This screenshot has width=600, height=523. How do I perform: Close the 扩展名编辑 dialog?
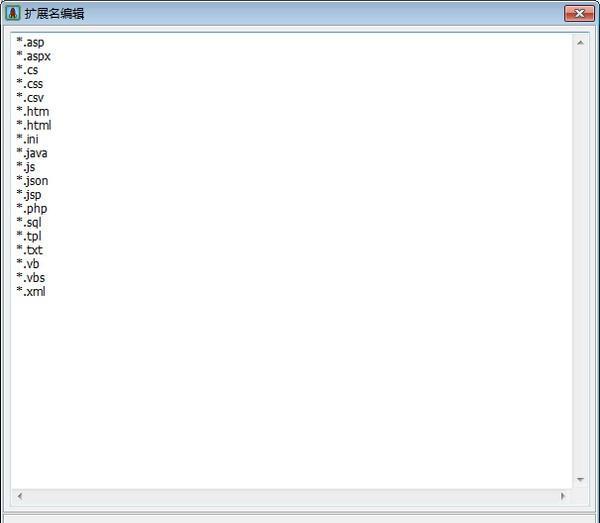579,14
